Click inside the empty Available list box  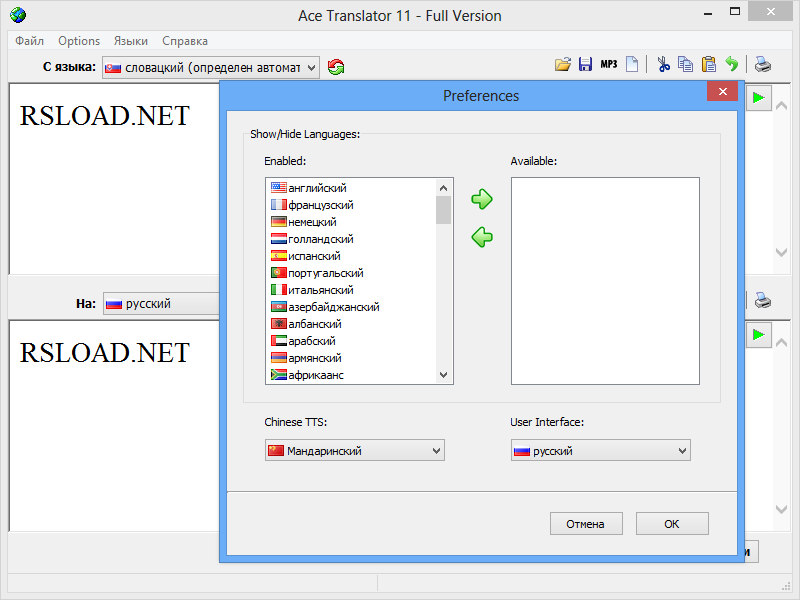pyautogui.click(x=605, y=281)
